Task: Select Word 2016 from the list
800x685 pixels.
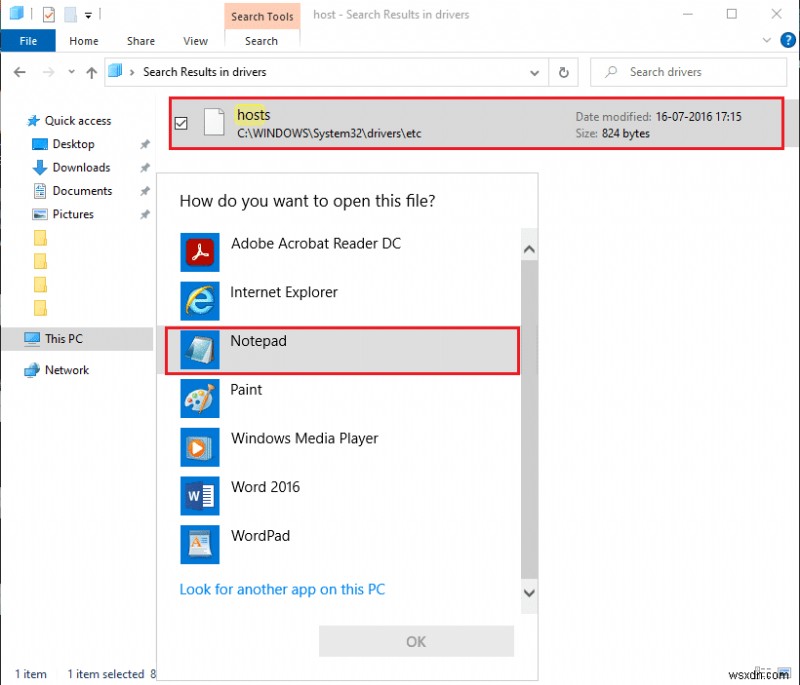Action: (x=265, y=487)
